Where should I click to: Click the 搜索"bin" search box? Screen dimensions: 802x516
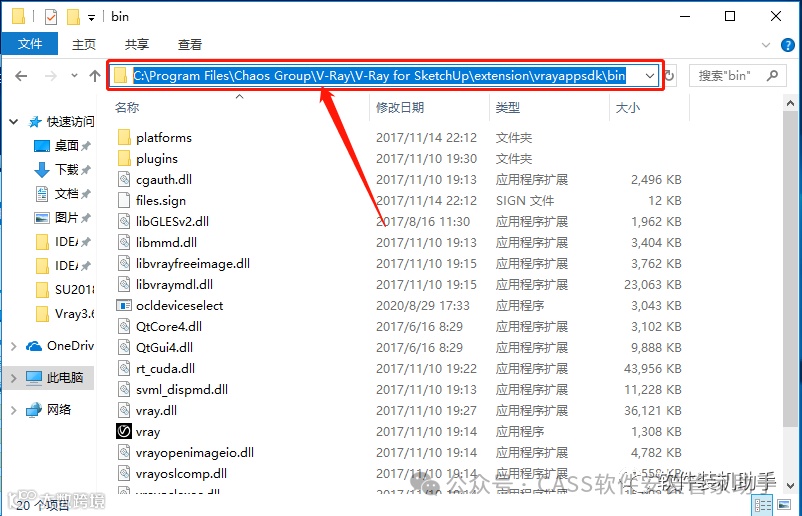point(738,76)
